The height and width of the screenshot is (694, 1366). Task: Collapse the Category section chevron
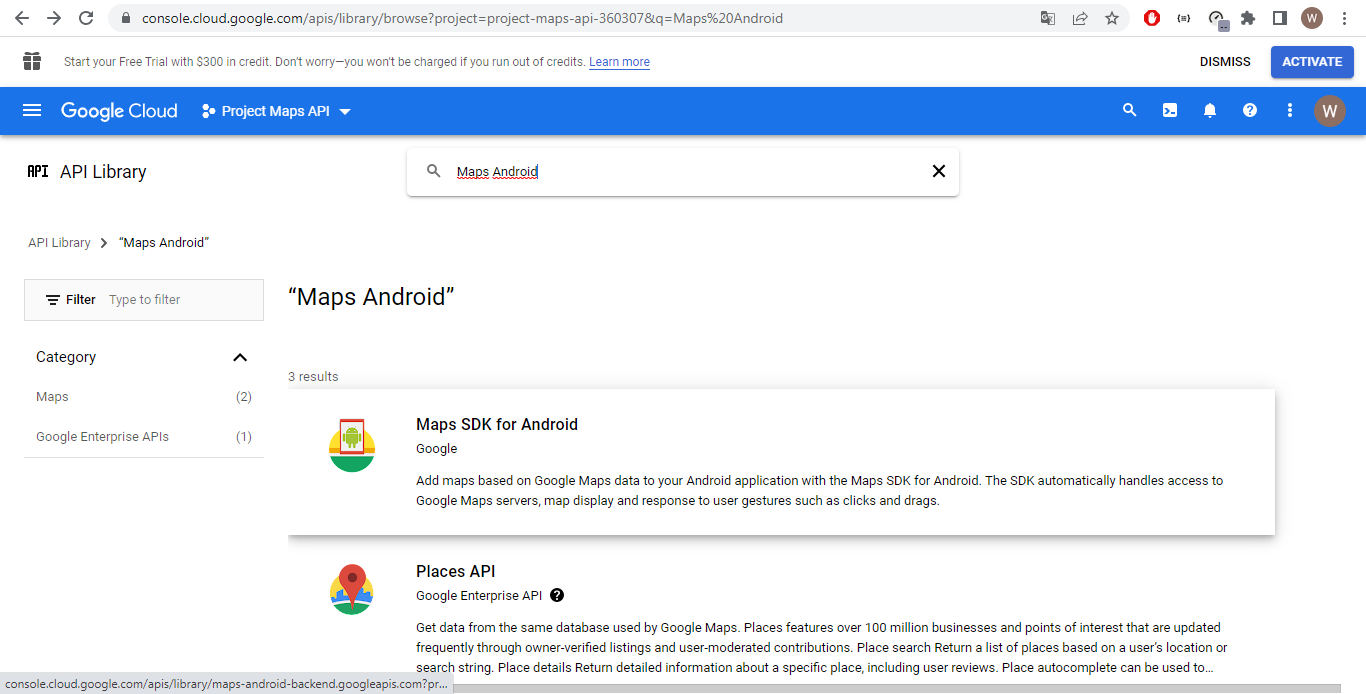(x=240, y=357)
